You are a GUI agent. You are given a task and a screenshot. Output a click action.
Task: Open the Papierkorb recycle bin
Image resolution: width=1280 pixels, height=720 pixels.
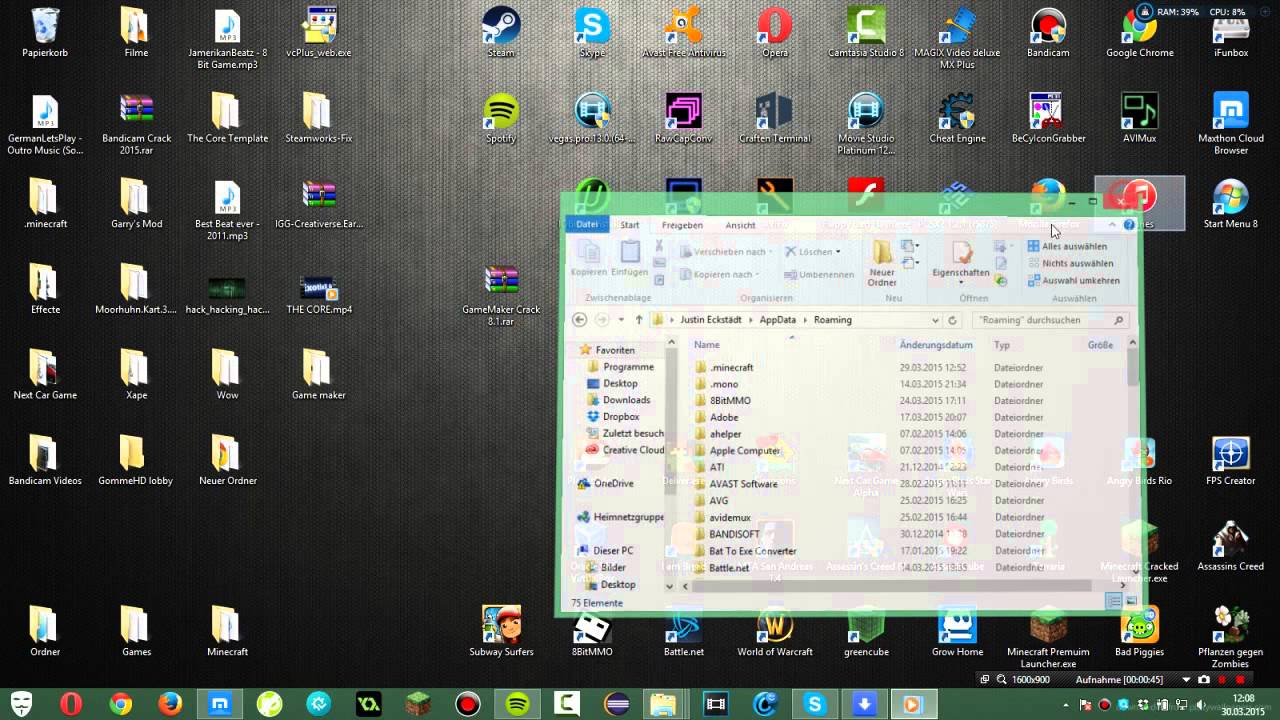point(45,32)
